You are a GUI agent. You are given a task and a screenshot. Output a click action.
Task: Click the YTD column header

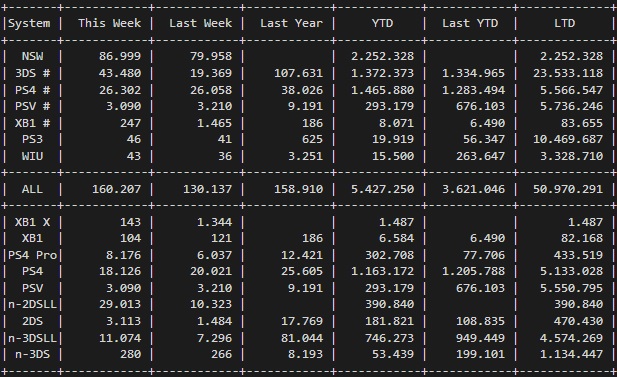(x=382, y=23)
